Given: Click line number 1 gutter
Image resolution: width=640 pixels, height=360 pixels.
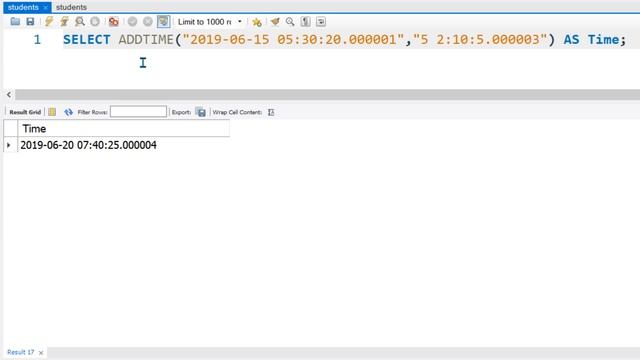Looking at the screenshot, I should pyautogui.click(x=37, y=40).
